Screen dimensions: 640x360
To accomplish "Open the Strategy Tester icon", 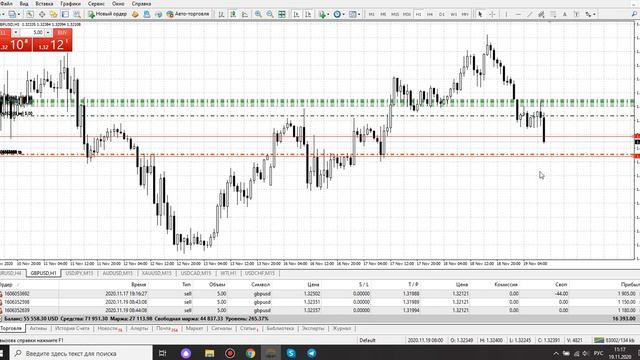I will tap(77, 14).
